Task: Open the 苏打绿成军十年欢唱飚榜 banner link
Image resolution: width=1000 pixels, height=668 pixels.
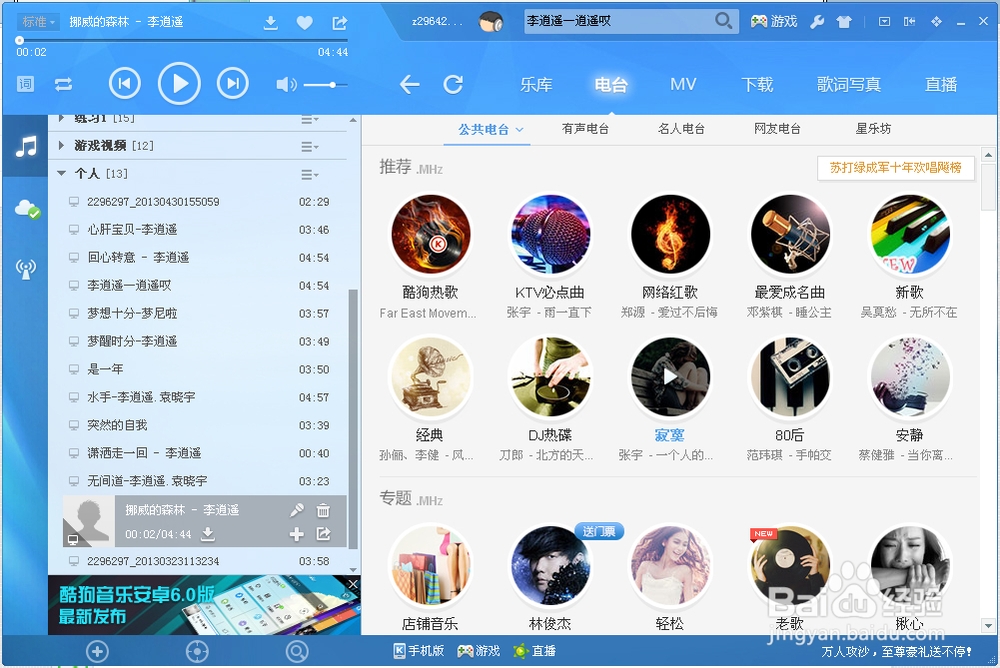Action: click(x=895, y=168)
